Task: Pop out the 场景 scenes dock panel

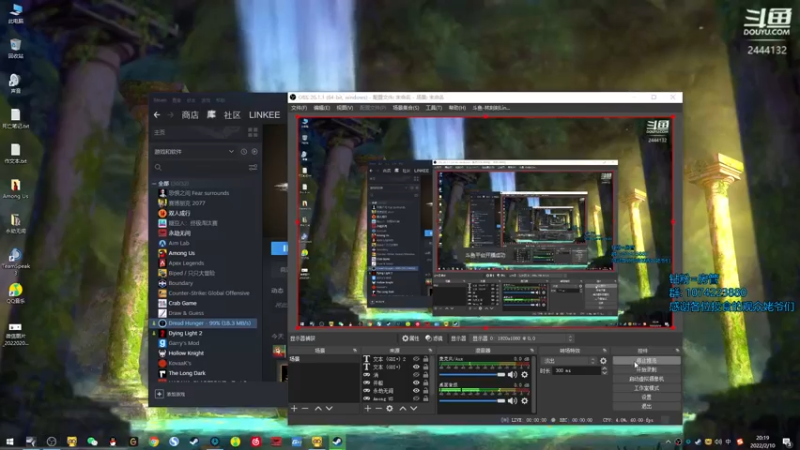Action: 355,351
